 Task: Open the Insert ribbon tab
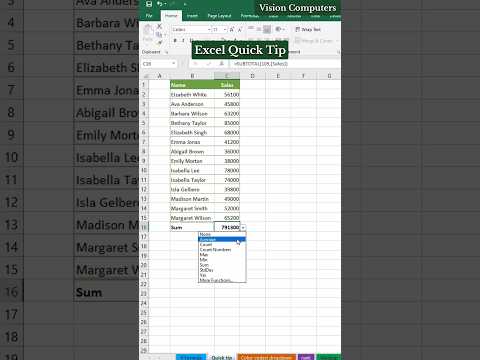[x=192, y=16]
